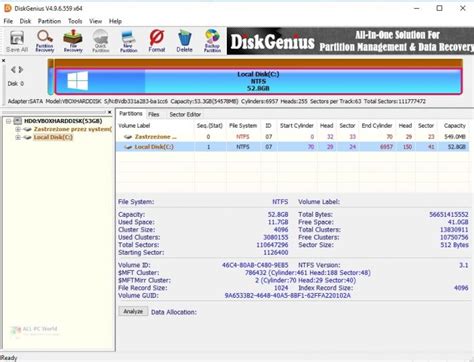This screenshot has height=362, width=474.
Task: Click the Format toolbar icon
Action: coord(157,41)
